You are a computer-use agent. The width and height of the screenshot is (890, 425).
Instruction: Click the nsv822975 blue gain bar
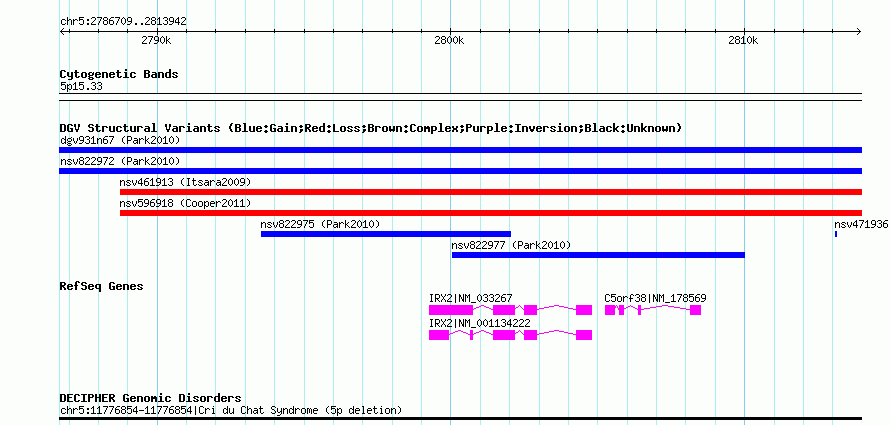pos(386,234)
